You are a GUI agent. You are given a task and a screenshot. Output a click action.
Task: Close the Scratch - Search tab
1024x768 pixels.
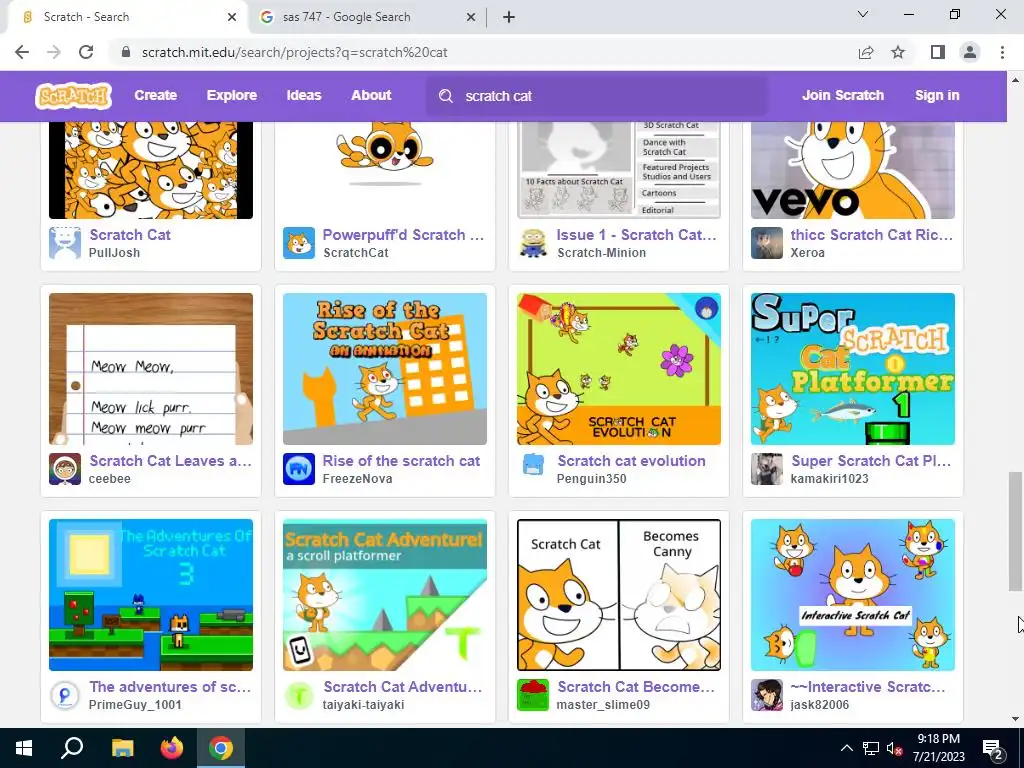(x=232, y=17)
